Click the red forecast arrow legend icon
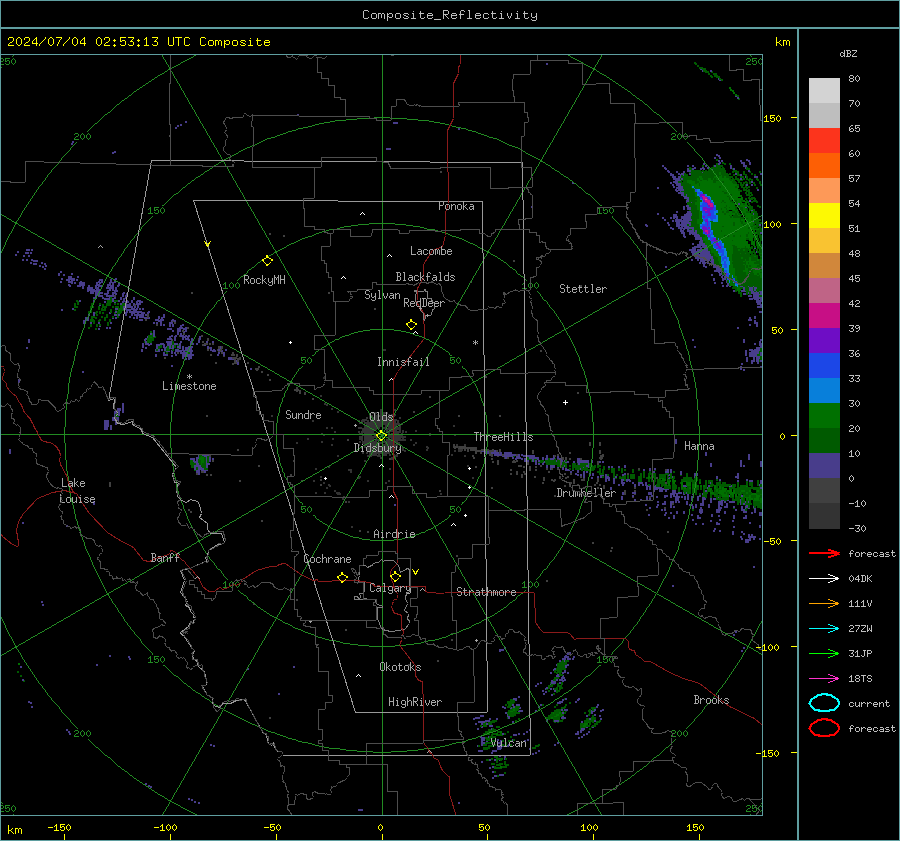Screen dimensions: 900x841 coord(824,553)
